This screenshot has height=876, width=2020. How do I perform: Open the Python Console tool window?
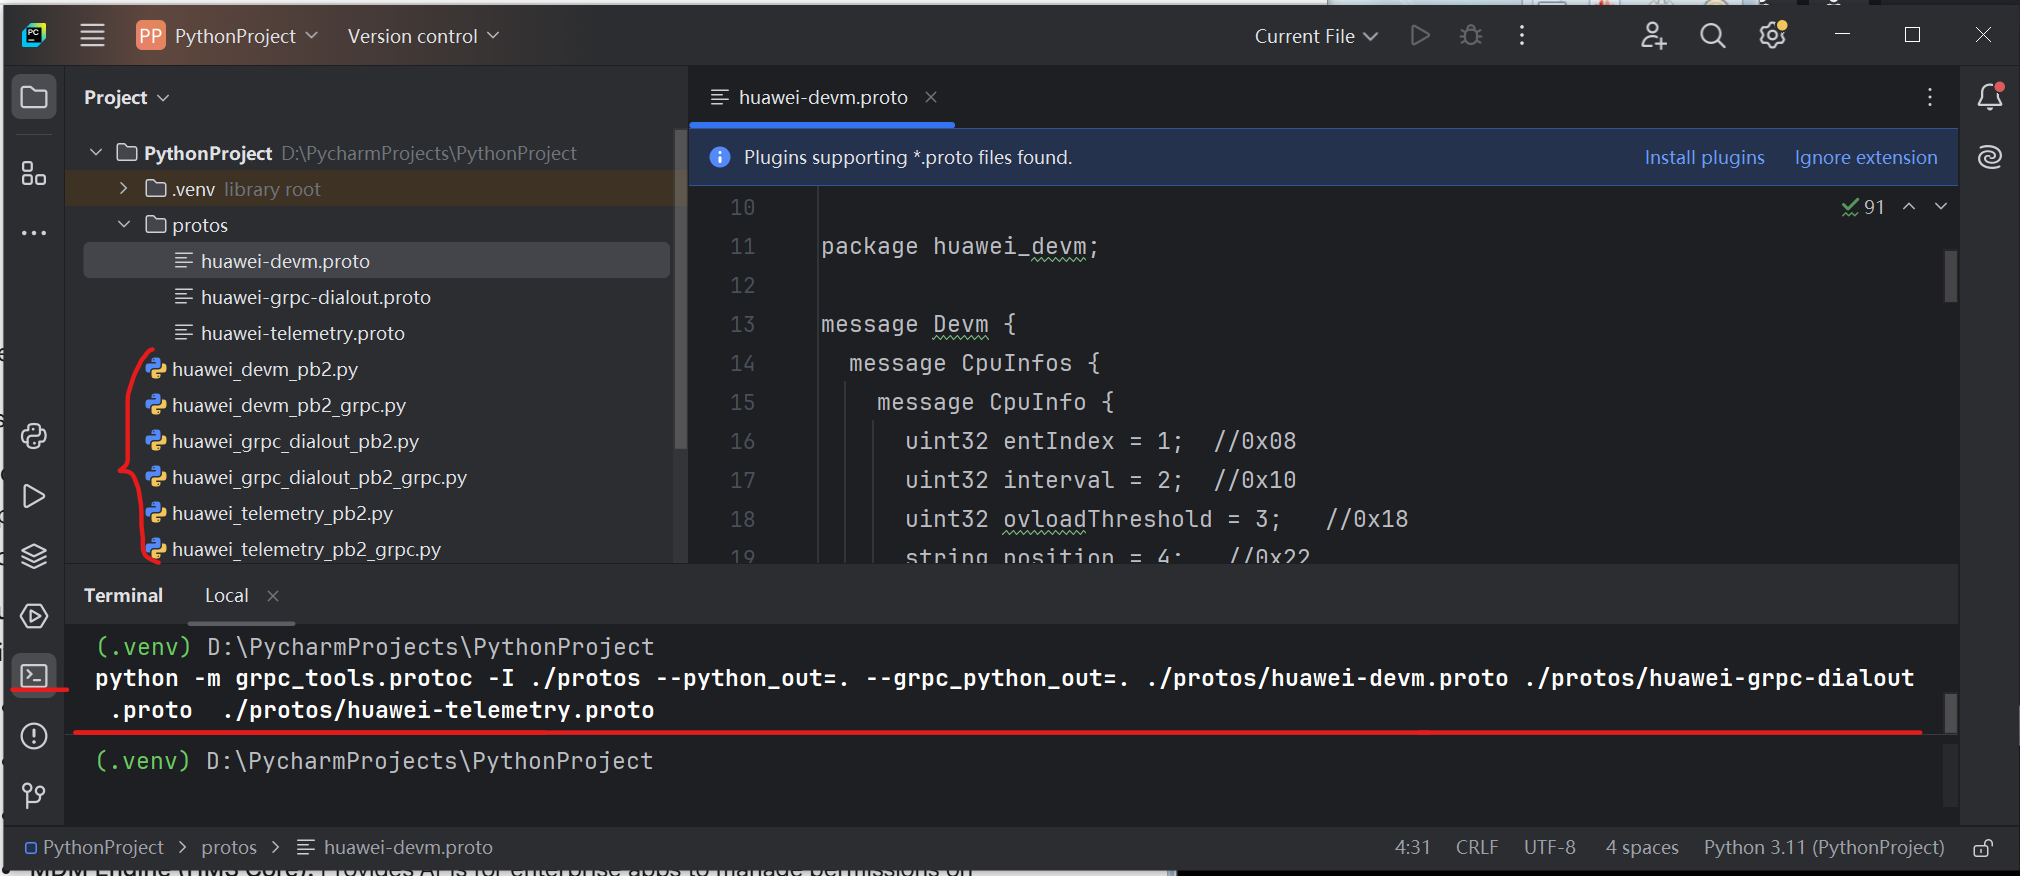[34, 436]
